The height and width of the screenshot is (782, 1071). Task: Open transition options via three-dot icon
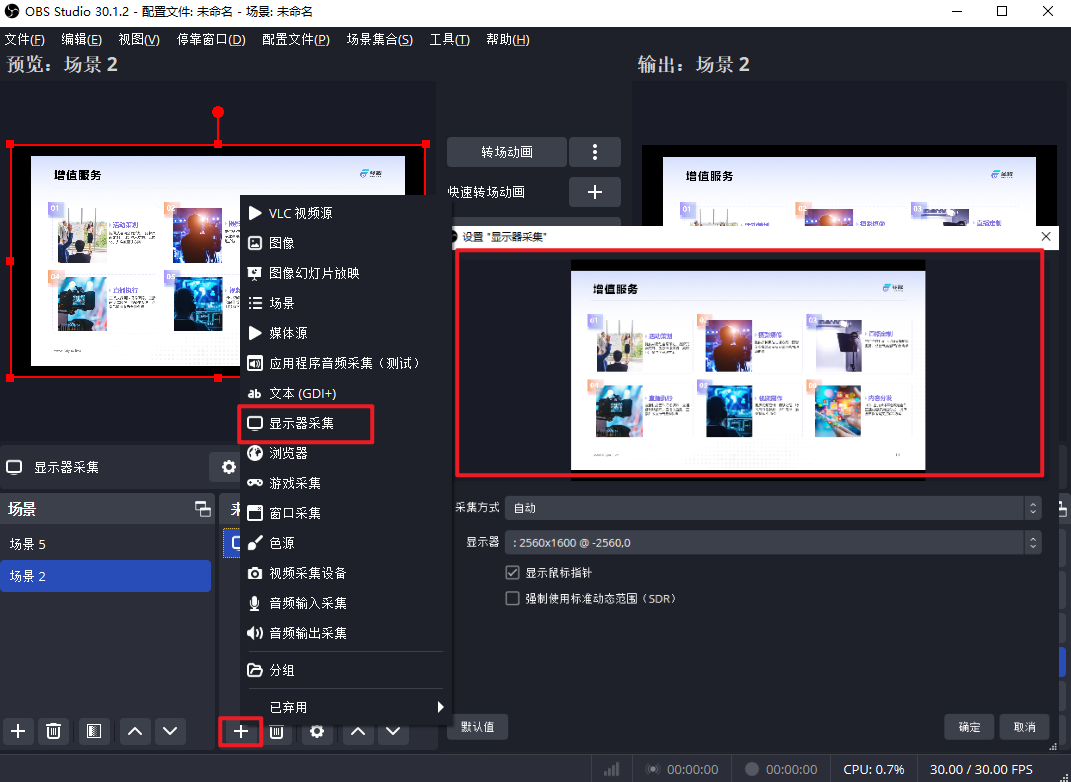(595, 151)
